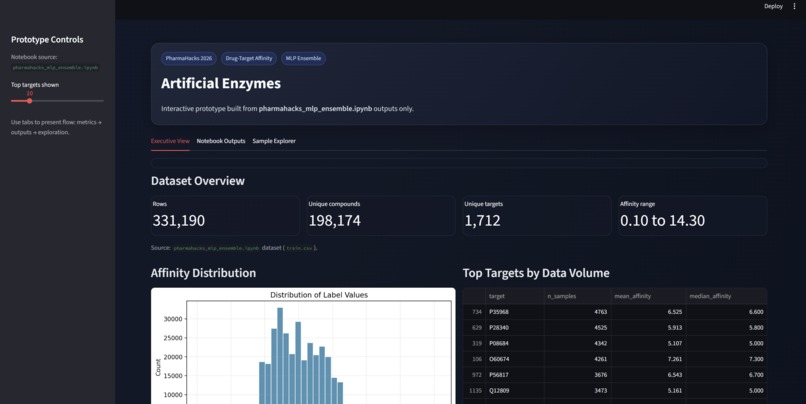This screenshot has width=806, height=404.
Task: Click Top Targets by Data Volume heading
Action: (536, 273)
